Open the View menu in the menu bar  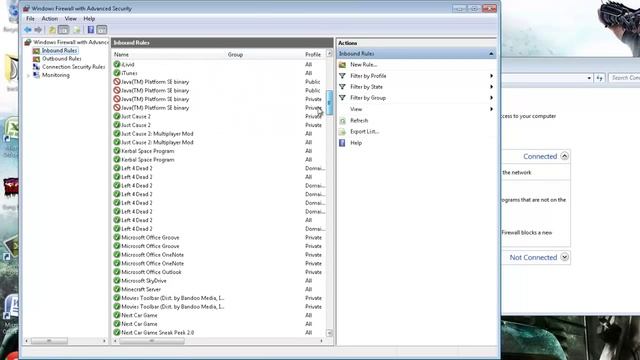tap(71, 19)
